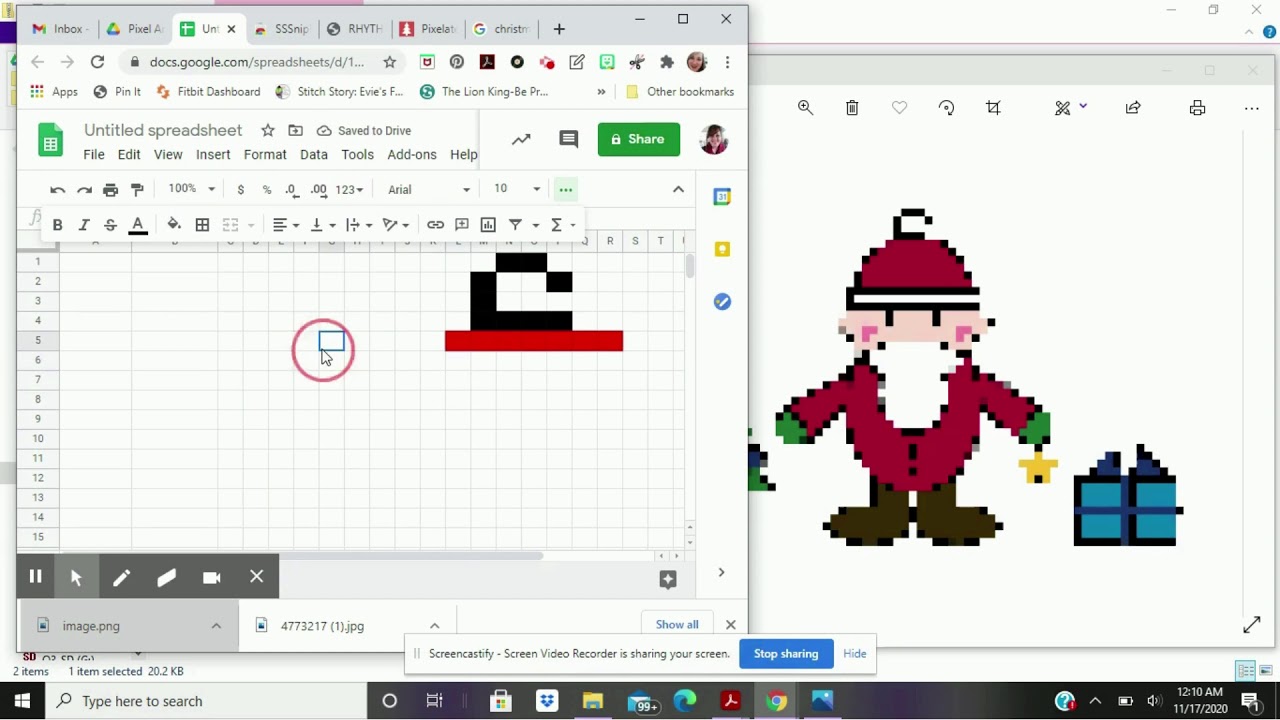Open horizontal align dropdown

[x=286, y=225]
